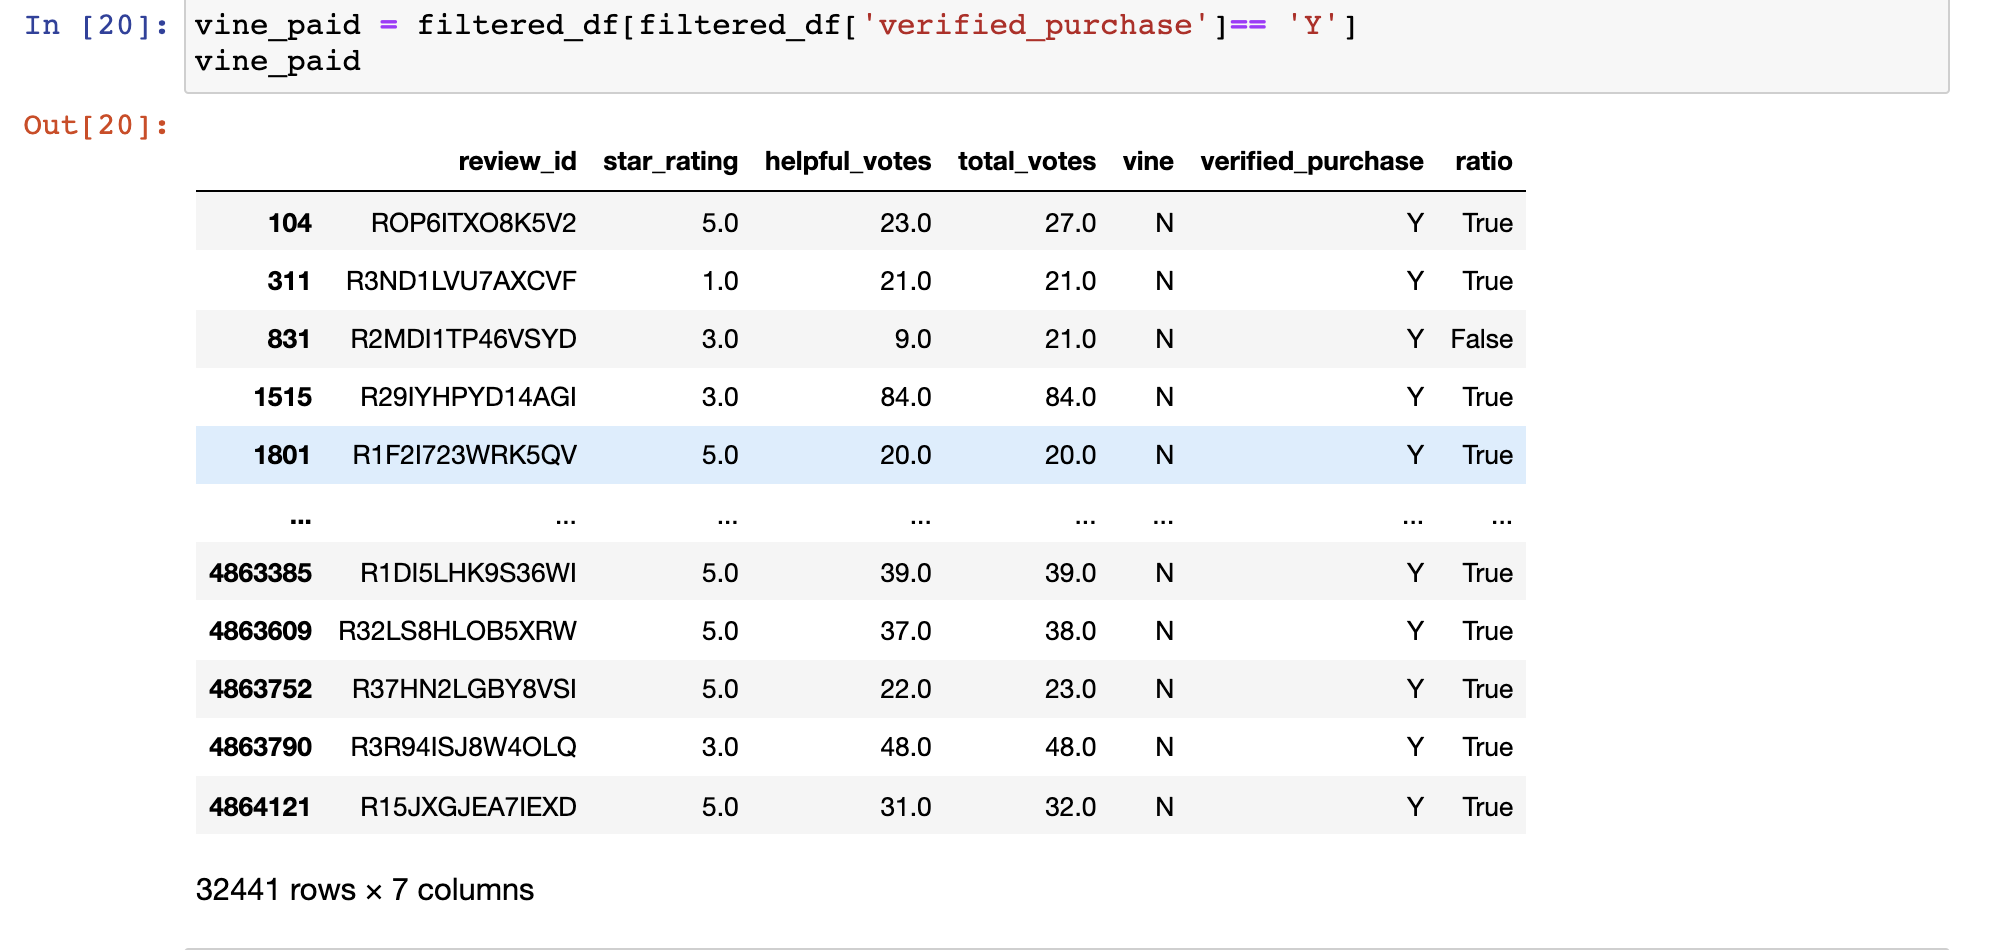
Task: Click review ID ROP6ITXO8K5V2
Action: 474,223
